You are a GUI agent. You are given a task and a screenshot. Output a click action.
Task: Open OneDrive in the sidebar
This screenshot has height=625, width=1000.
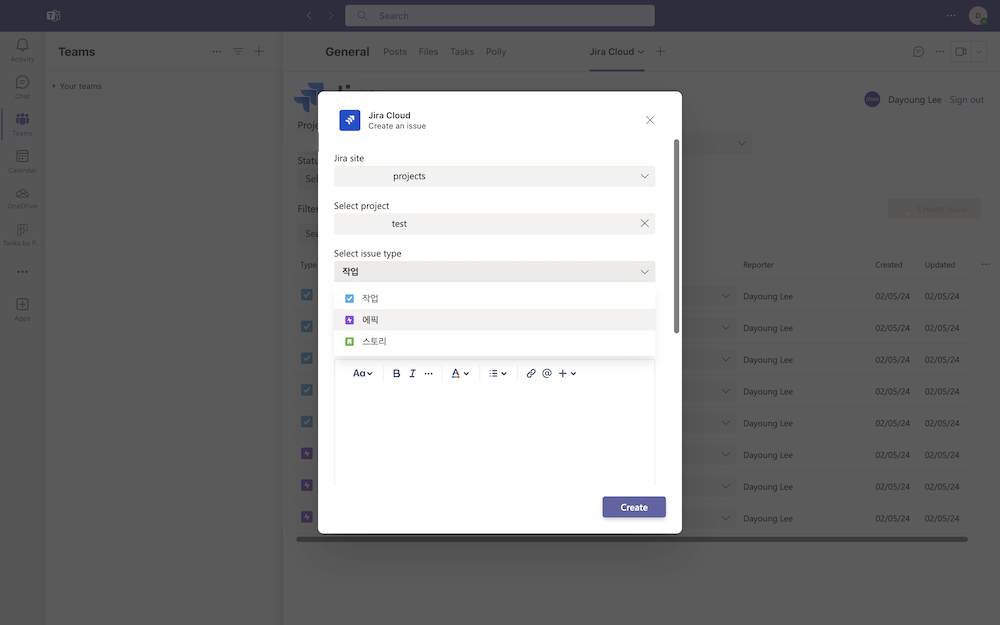pyautogui.click(x=22, y=198)
